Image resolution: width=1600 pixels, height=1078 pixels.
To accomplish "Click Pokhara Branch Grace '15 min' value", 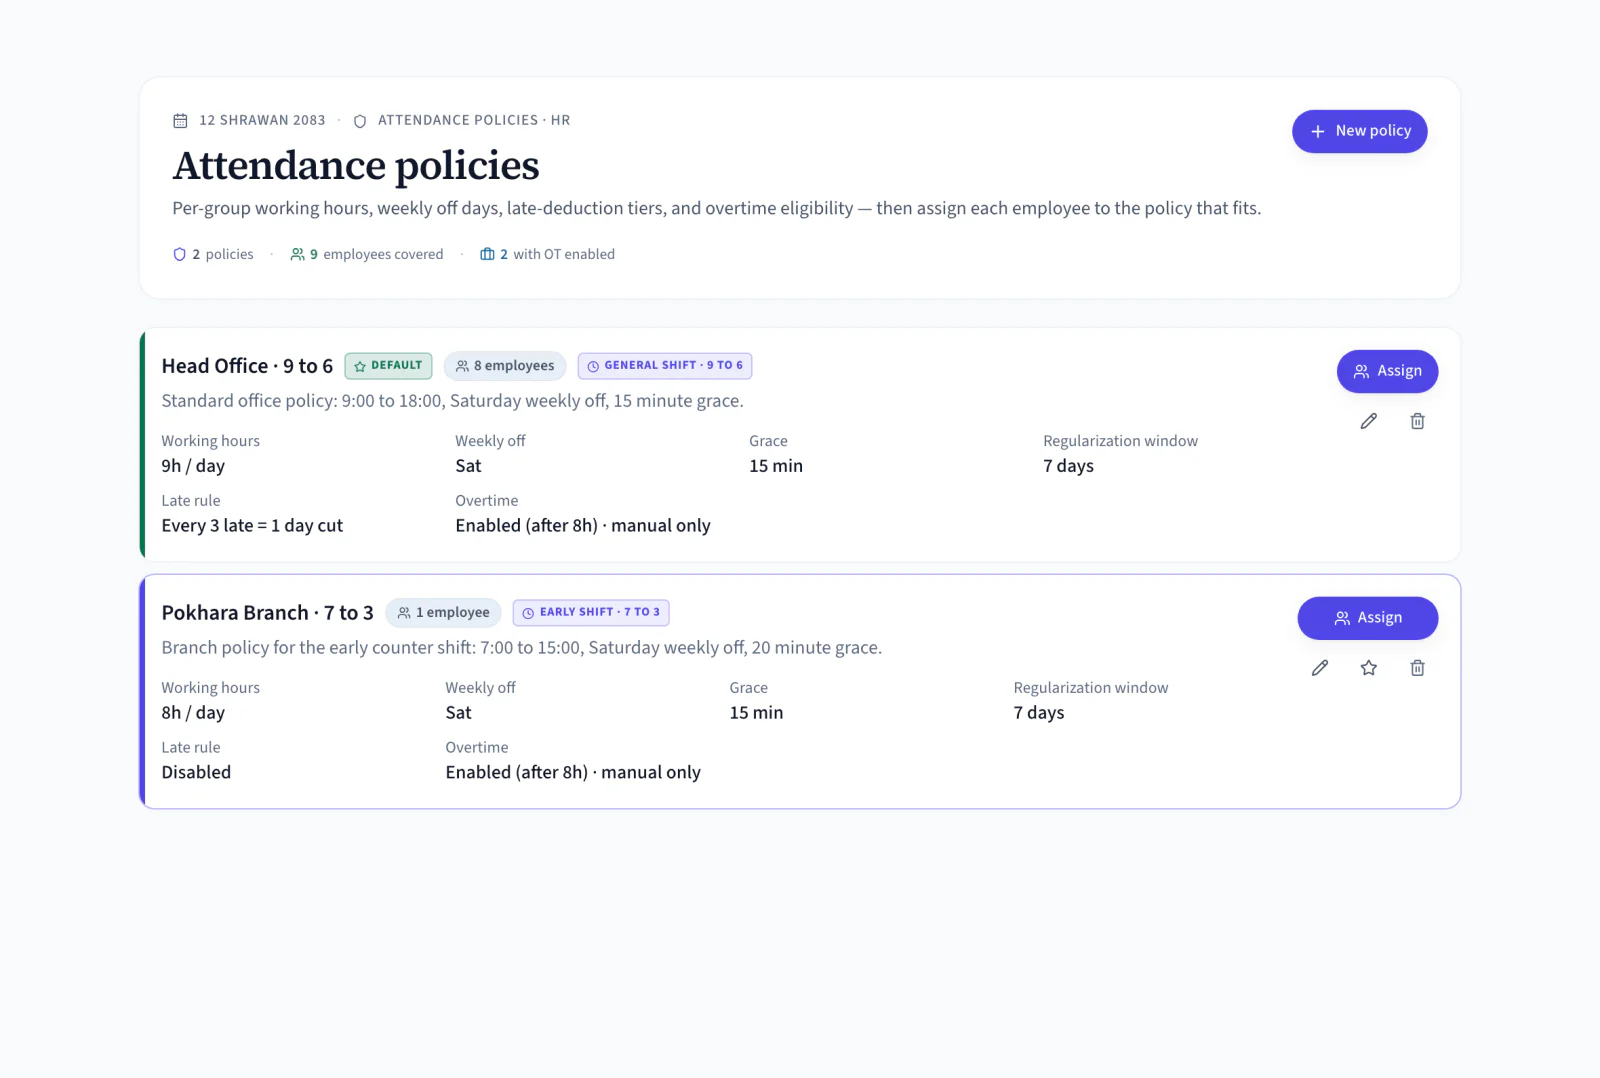I will click(x=756, y=713).
